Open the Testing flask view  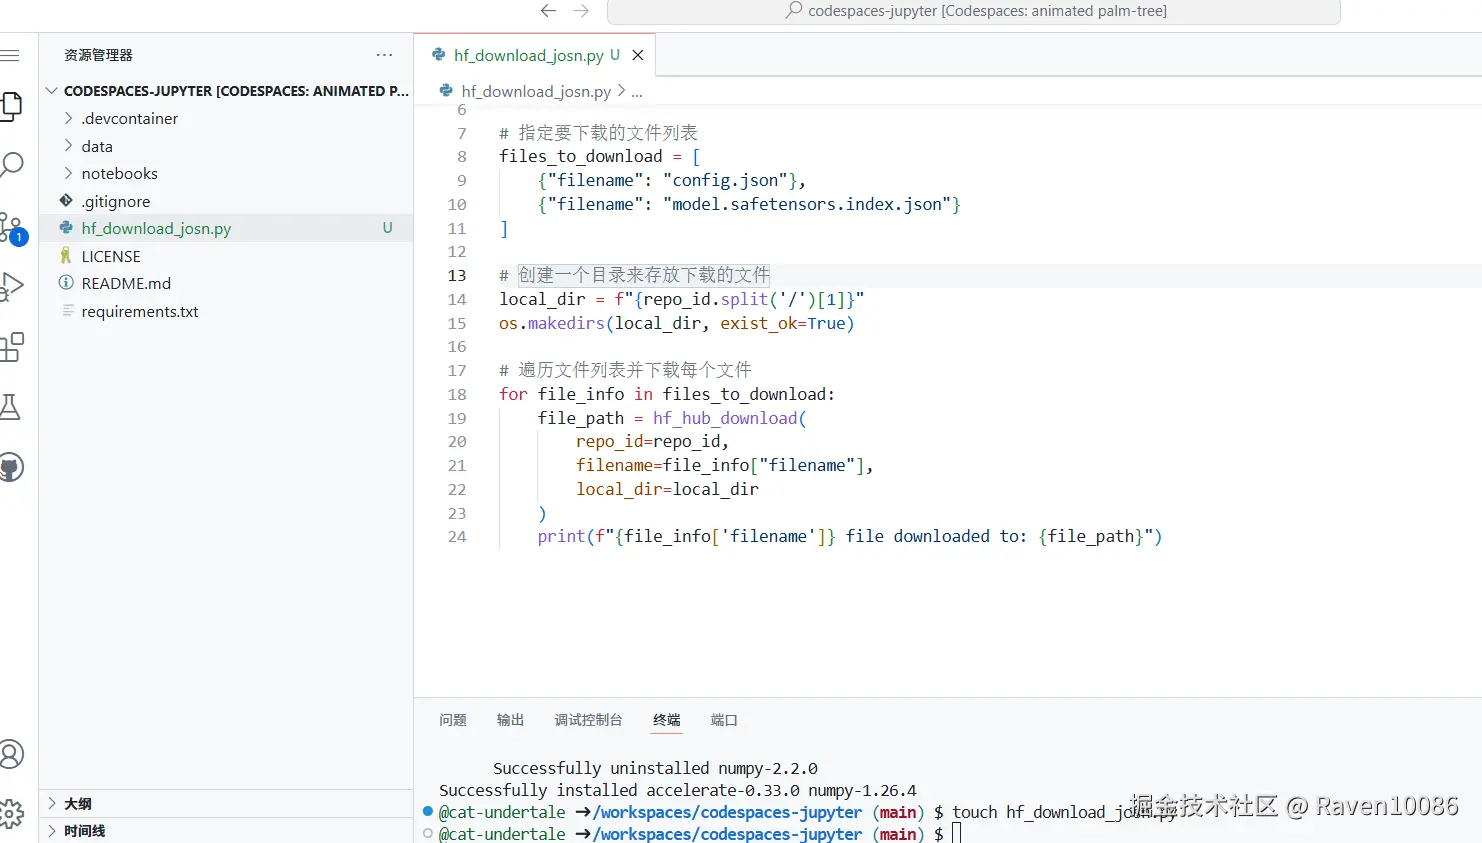pos(10,407)
